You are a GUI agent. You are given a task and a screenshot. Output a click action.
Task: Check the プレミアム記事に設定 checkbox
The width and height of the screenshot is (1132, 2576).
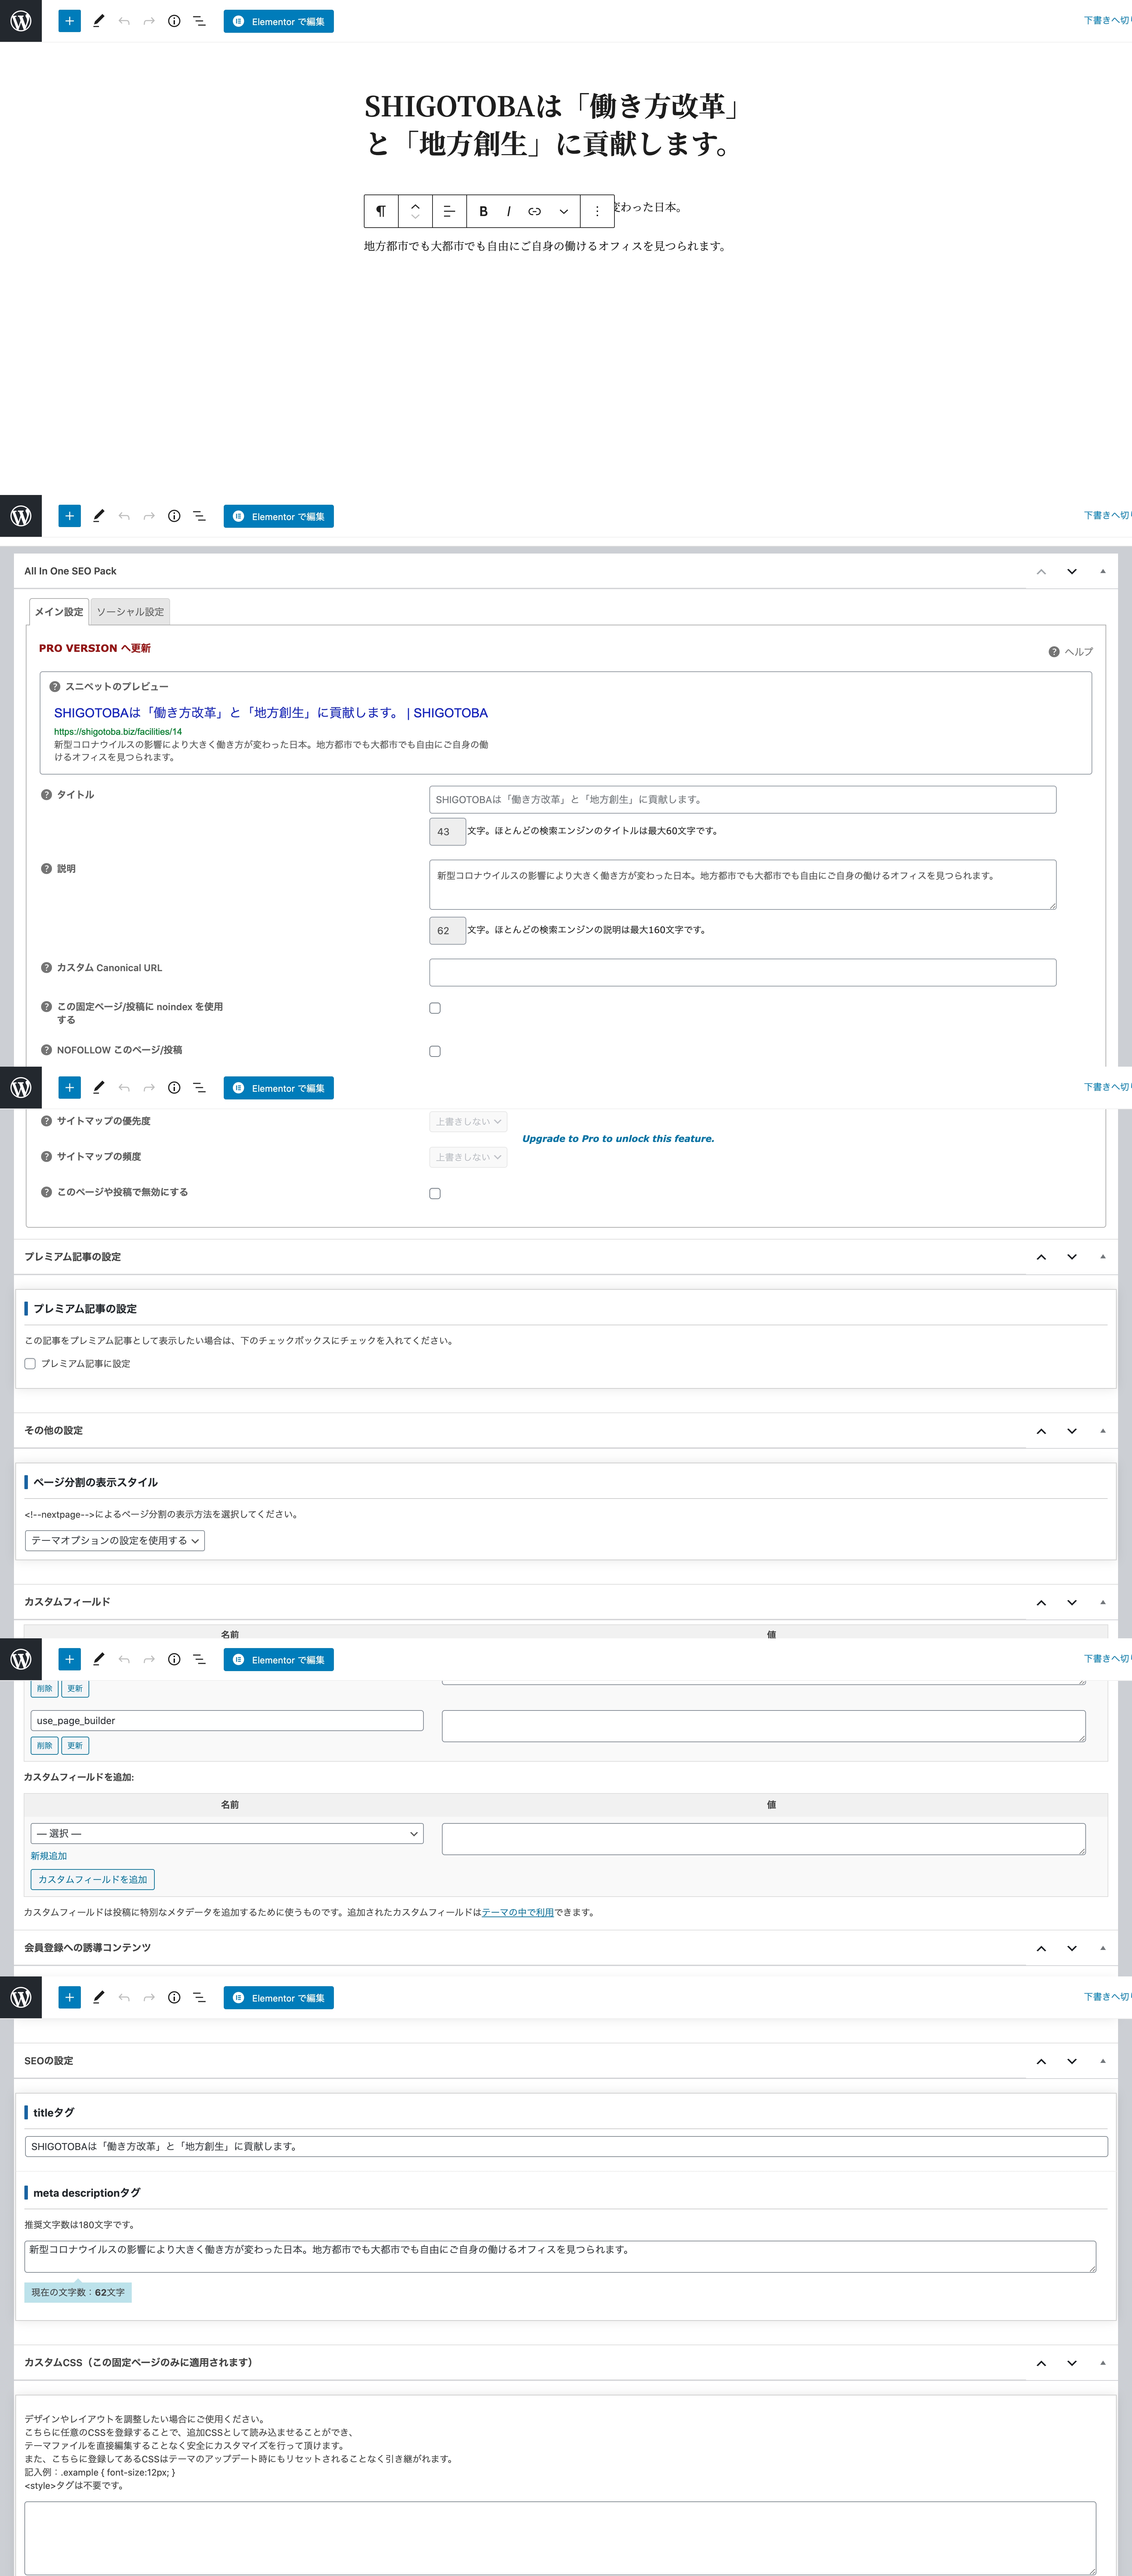tap(30, 1364)
